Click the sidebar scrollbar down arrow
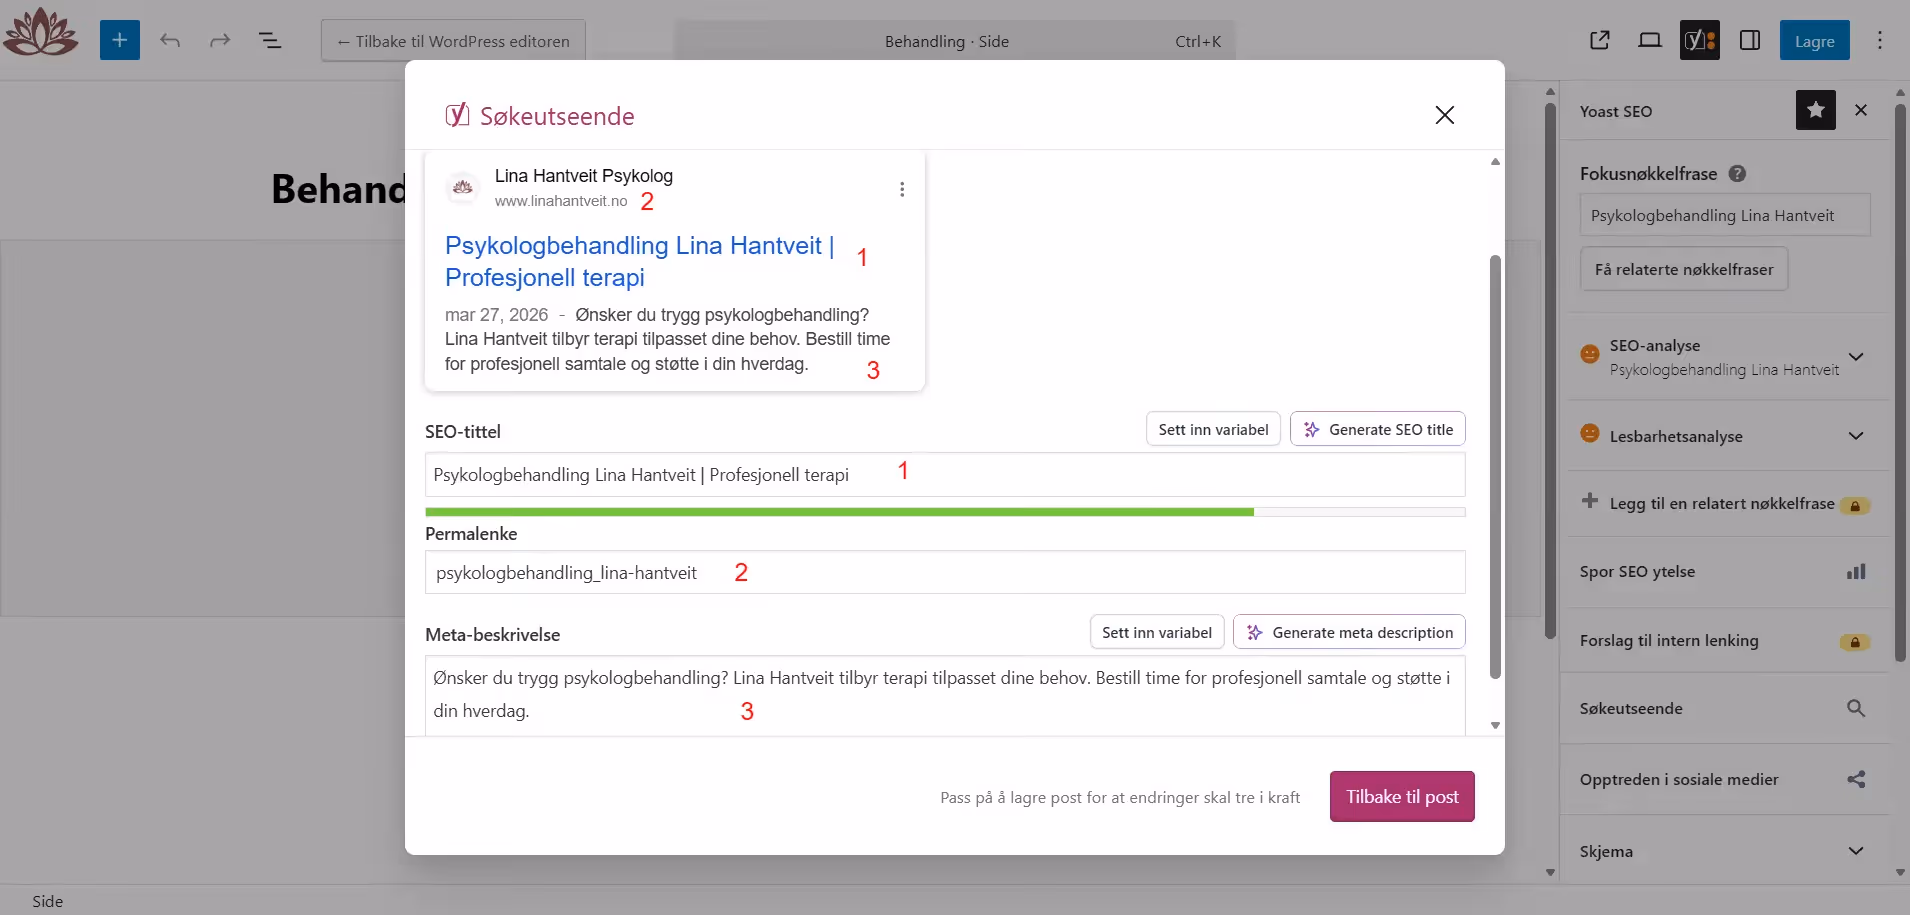 click(1900, 873)
